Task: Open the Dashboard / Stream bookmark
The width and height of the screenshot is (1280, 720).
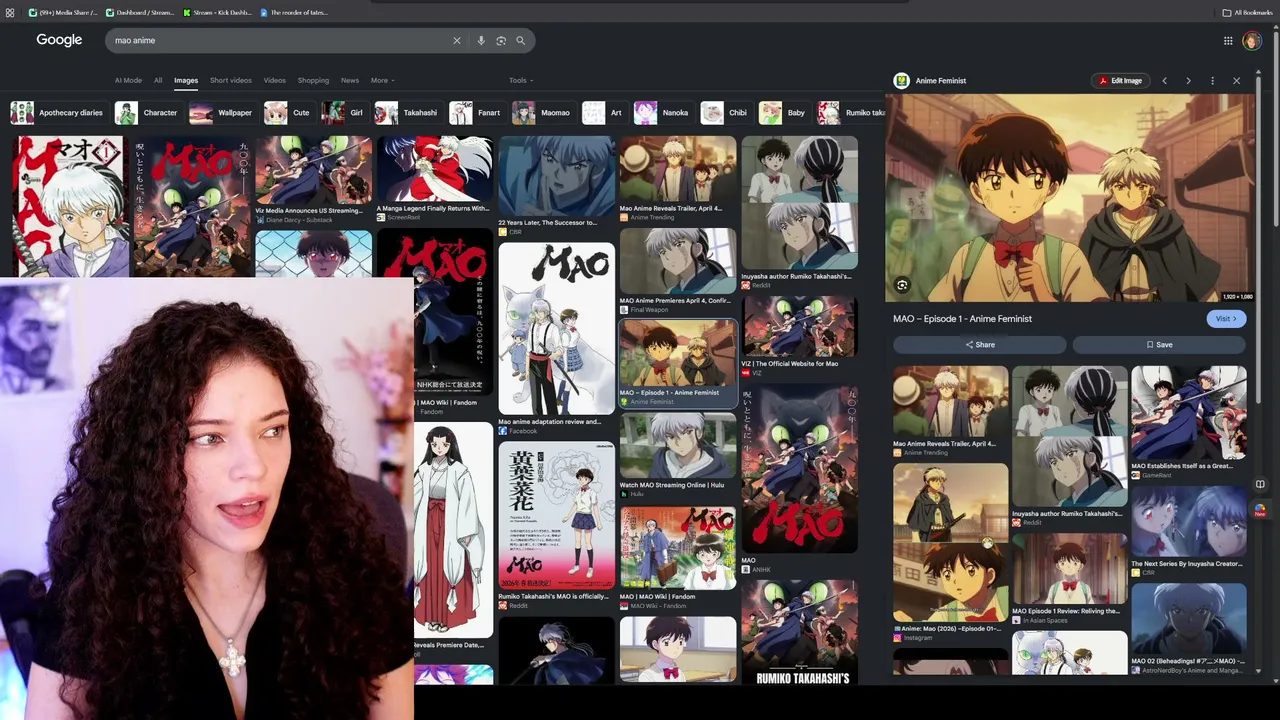Action: click(x=139, y=13)
